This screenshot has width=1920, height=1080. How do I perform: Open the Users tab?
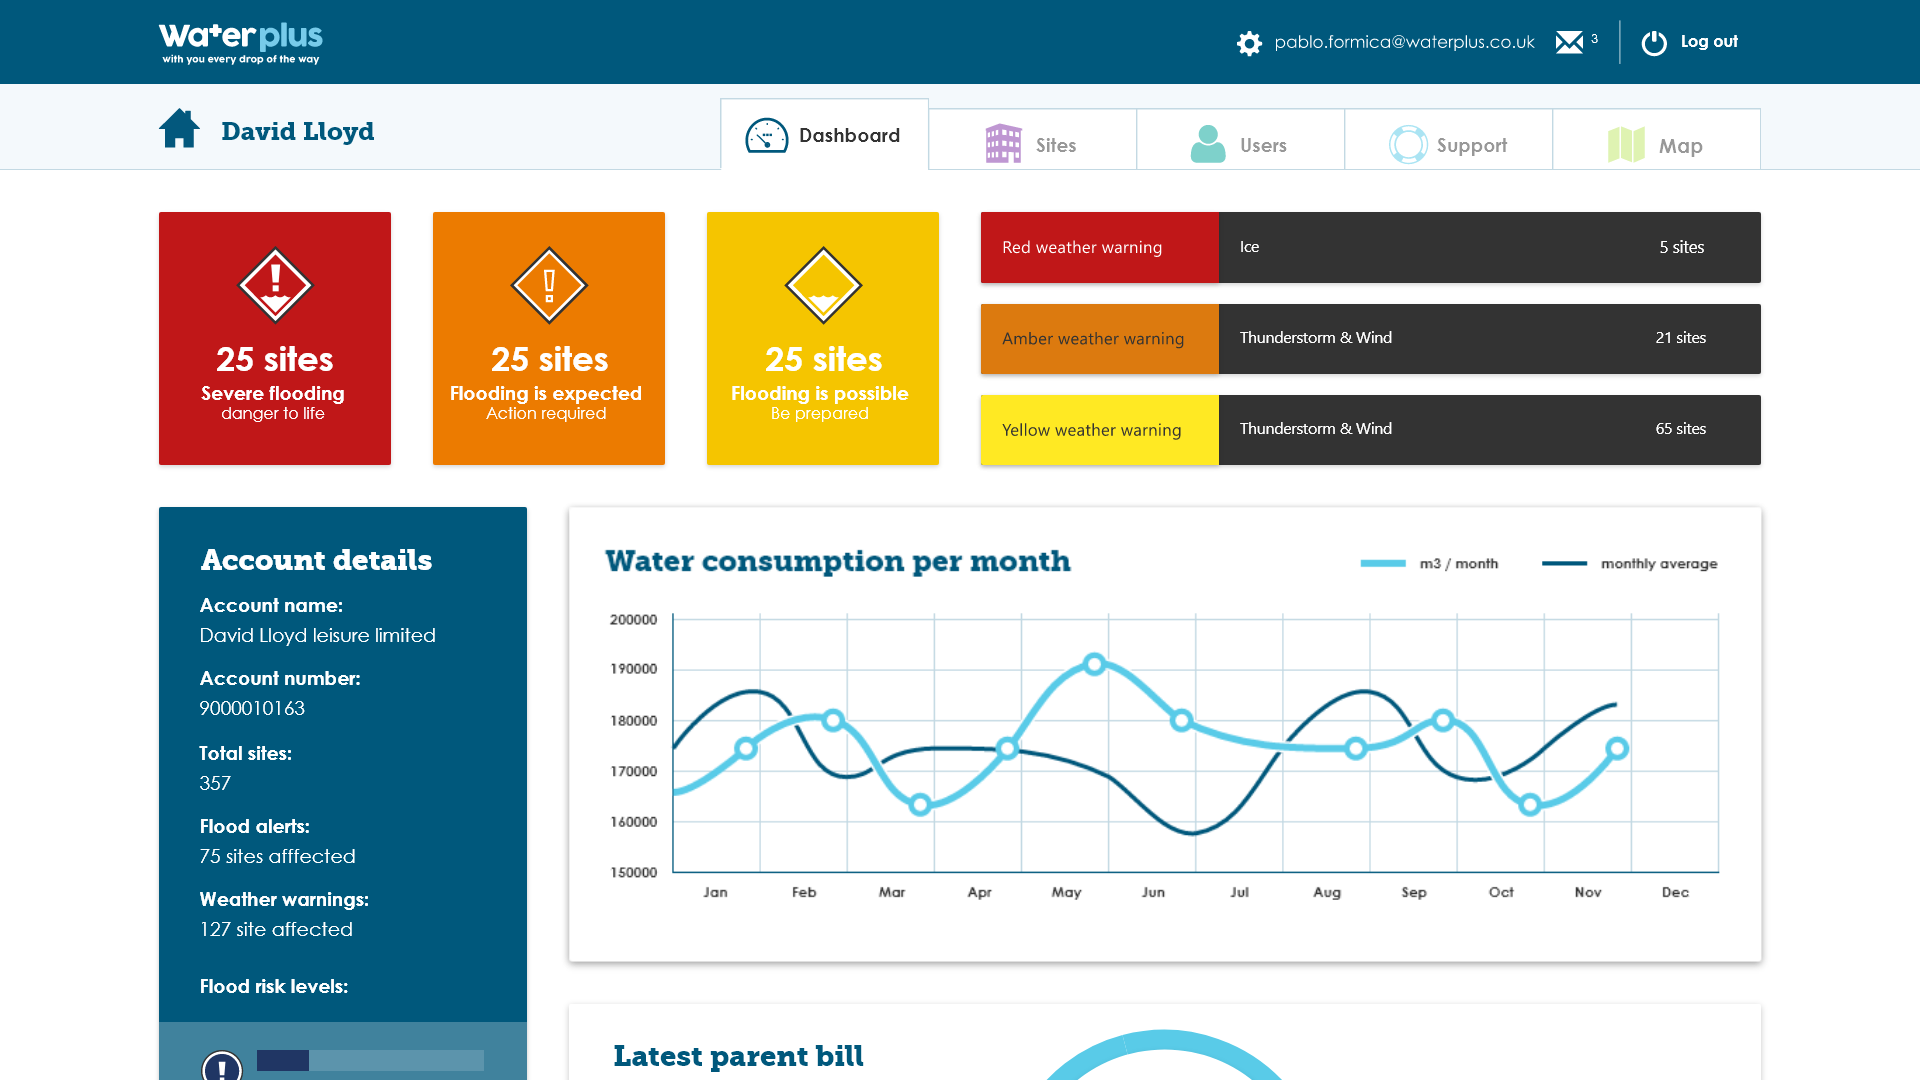pyautogui.click(x=1240, y=140)
